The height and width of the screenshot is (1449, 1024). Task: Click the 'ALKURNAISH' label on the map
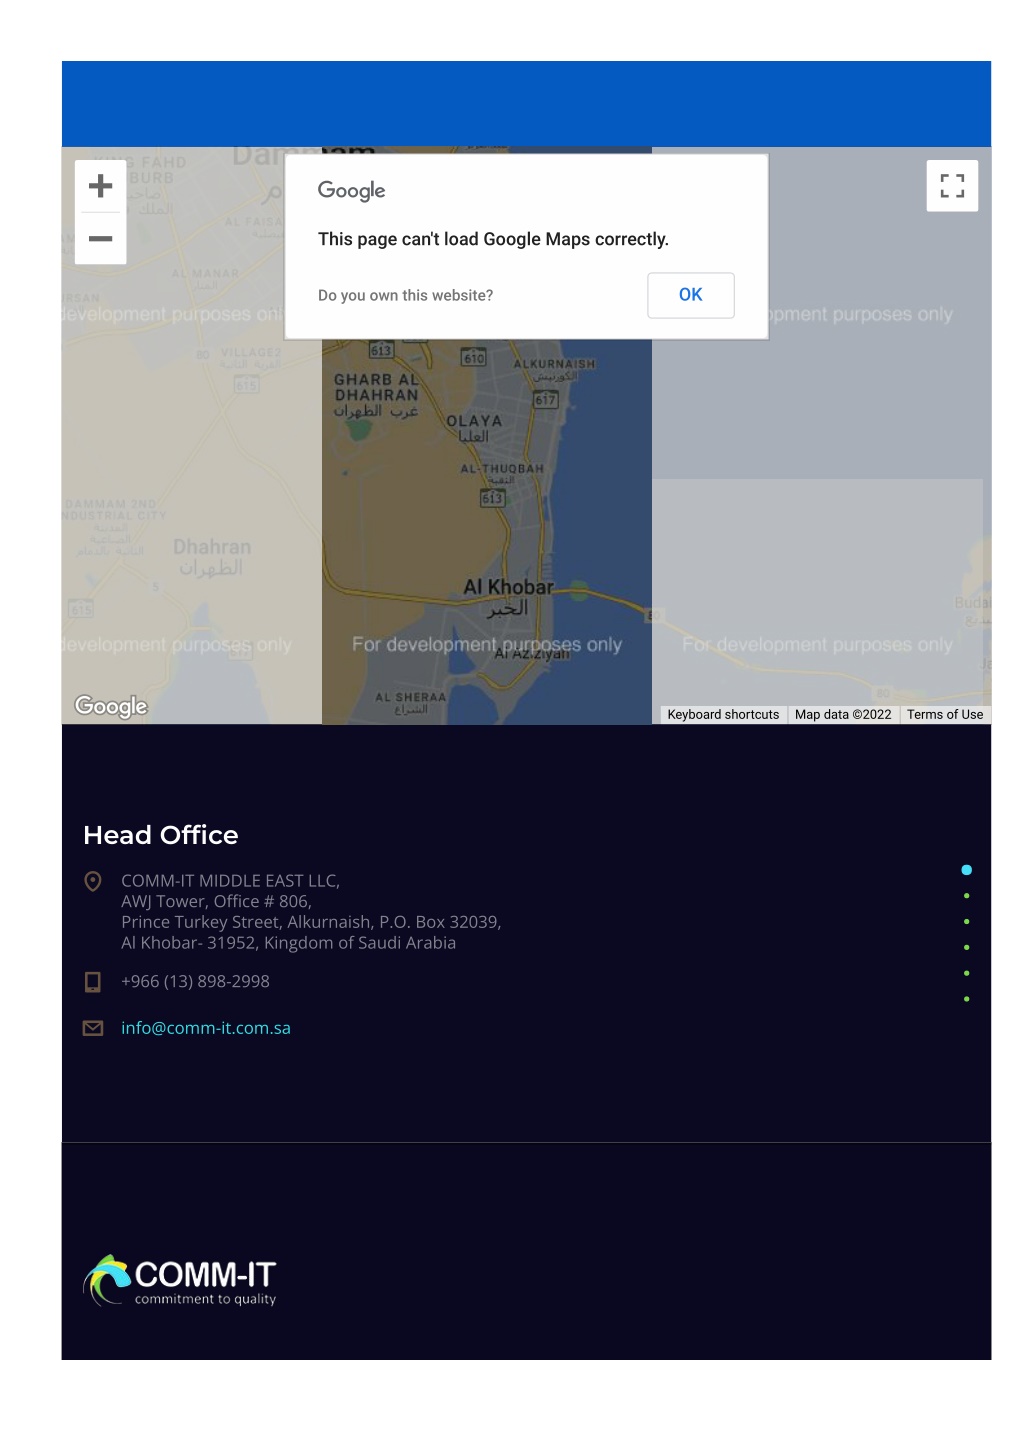tap(554, 370)
